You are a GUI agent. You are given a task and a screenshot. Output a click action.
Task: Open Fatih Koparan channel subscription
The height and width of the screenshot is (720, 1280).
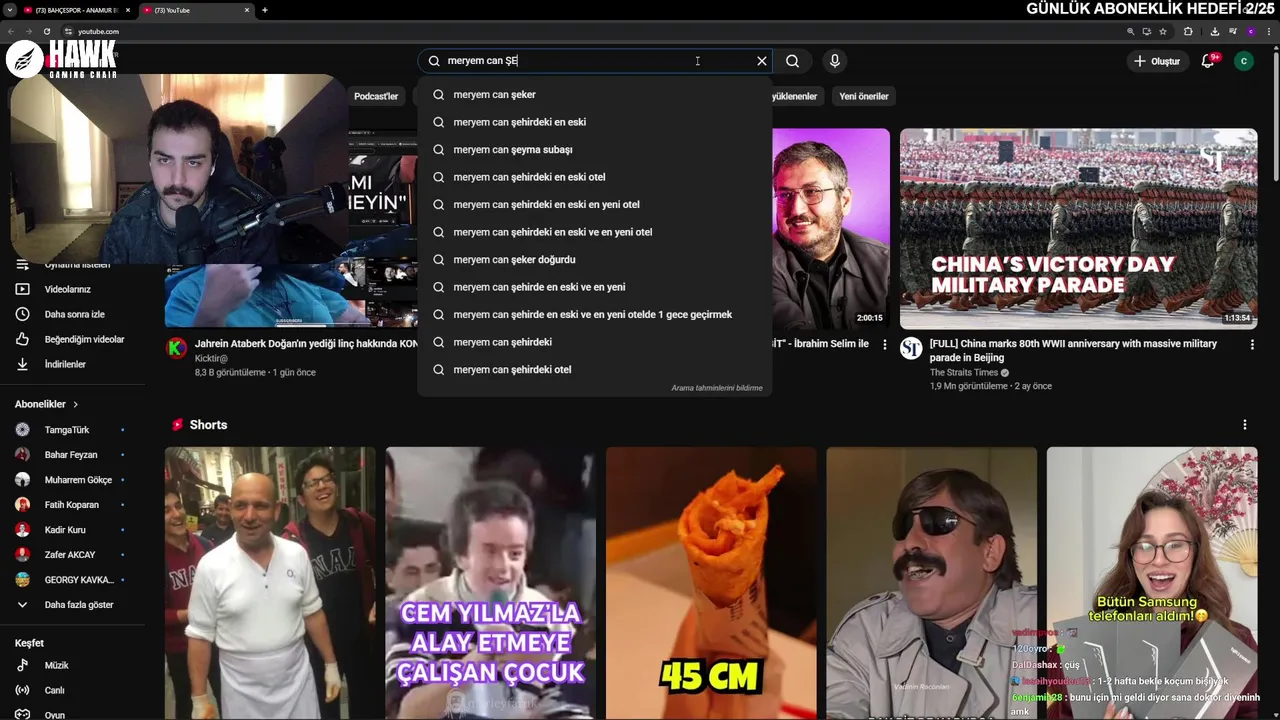tap(72, 505)
